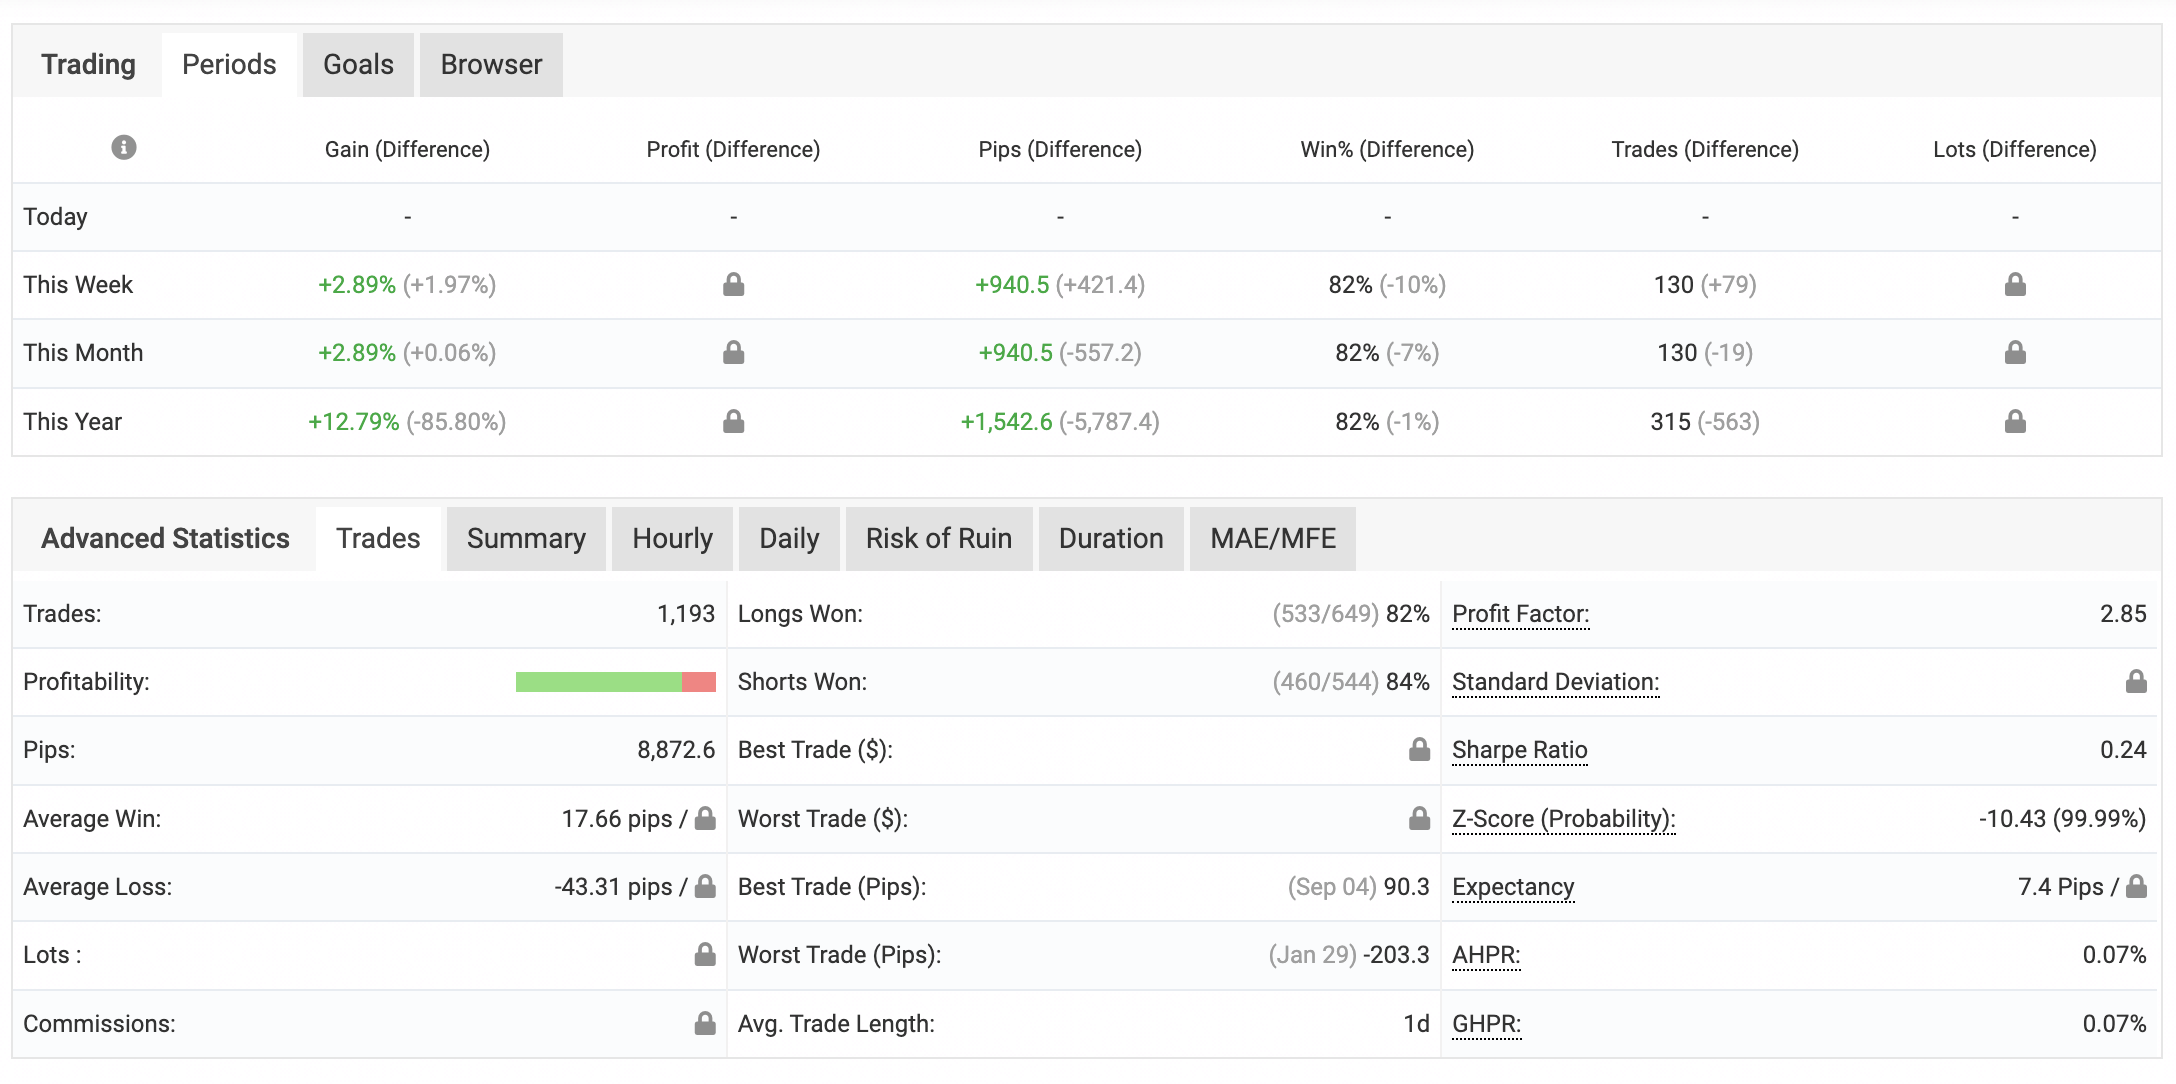The image size is (2176, 1084).
Task: Click the Sharpe Ratio label link
Action: click(1519, 750)
